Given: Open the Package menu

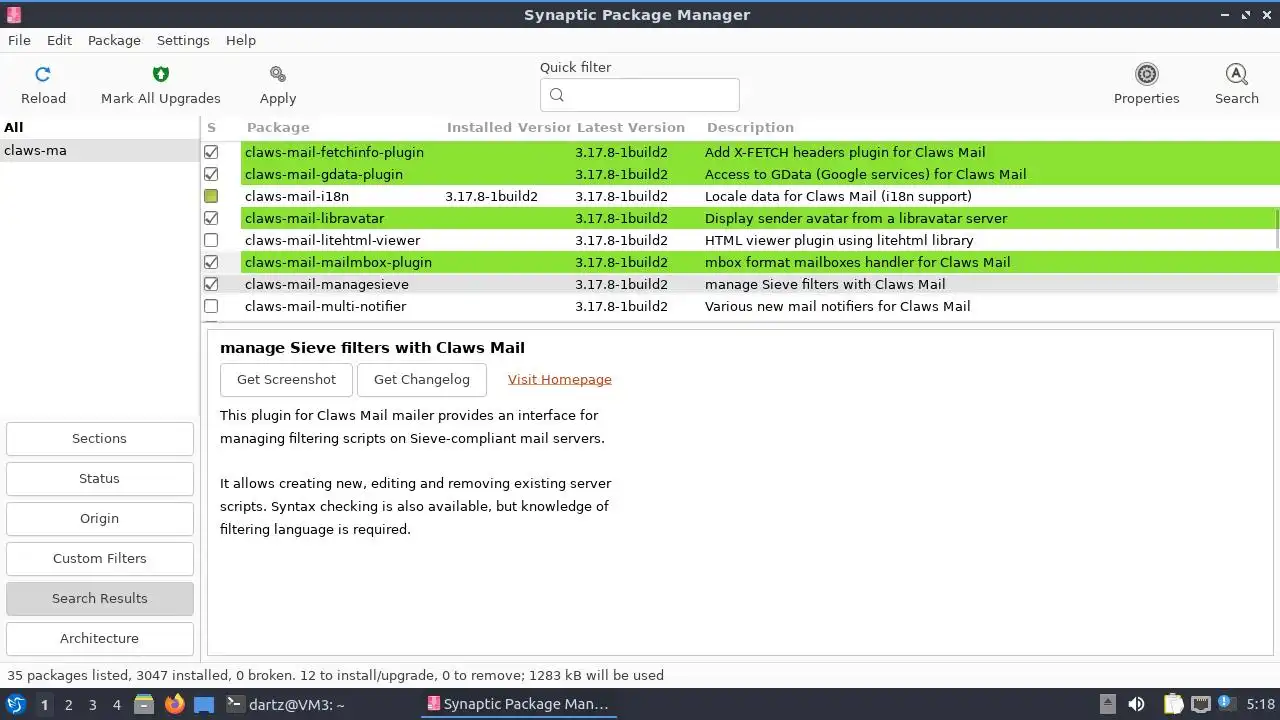Looking at the screenshot, I should point(114,40).
